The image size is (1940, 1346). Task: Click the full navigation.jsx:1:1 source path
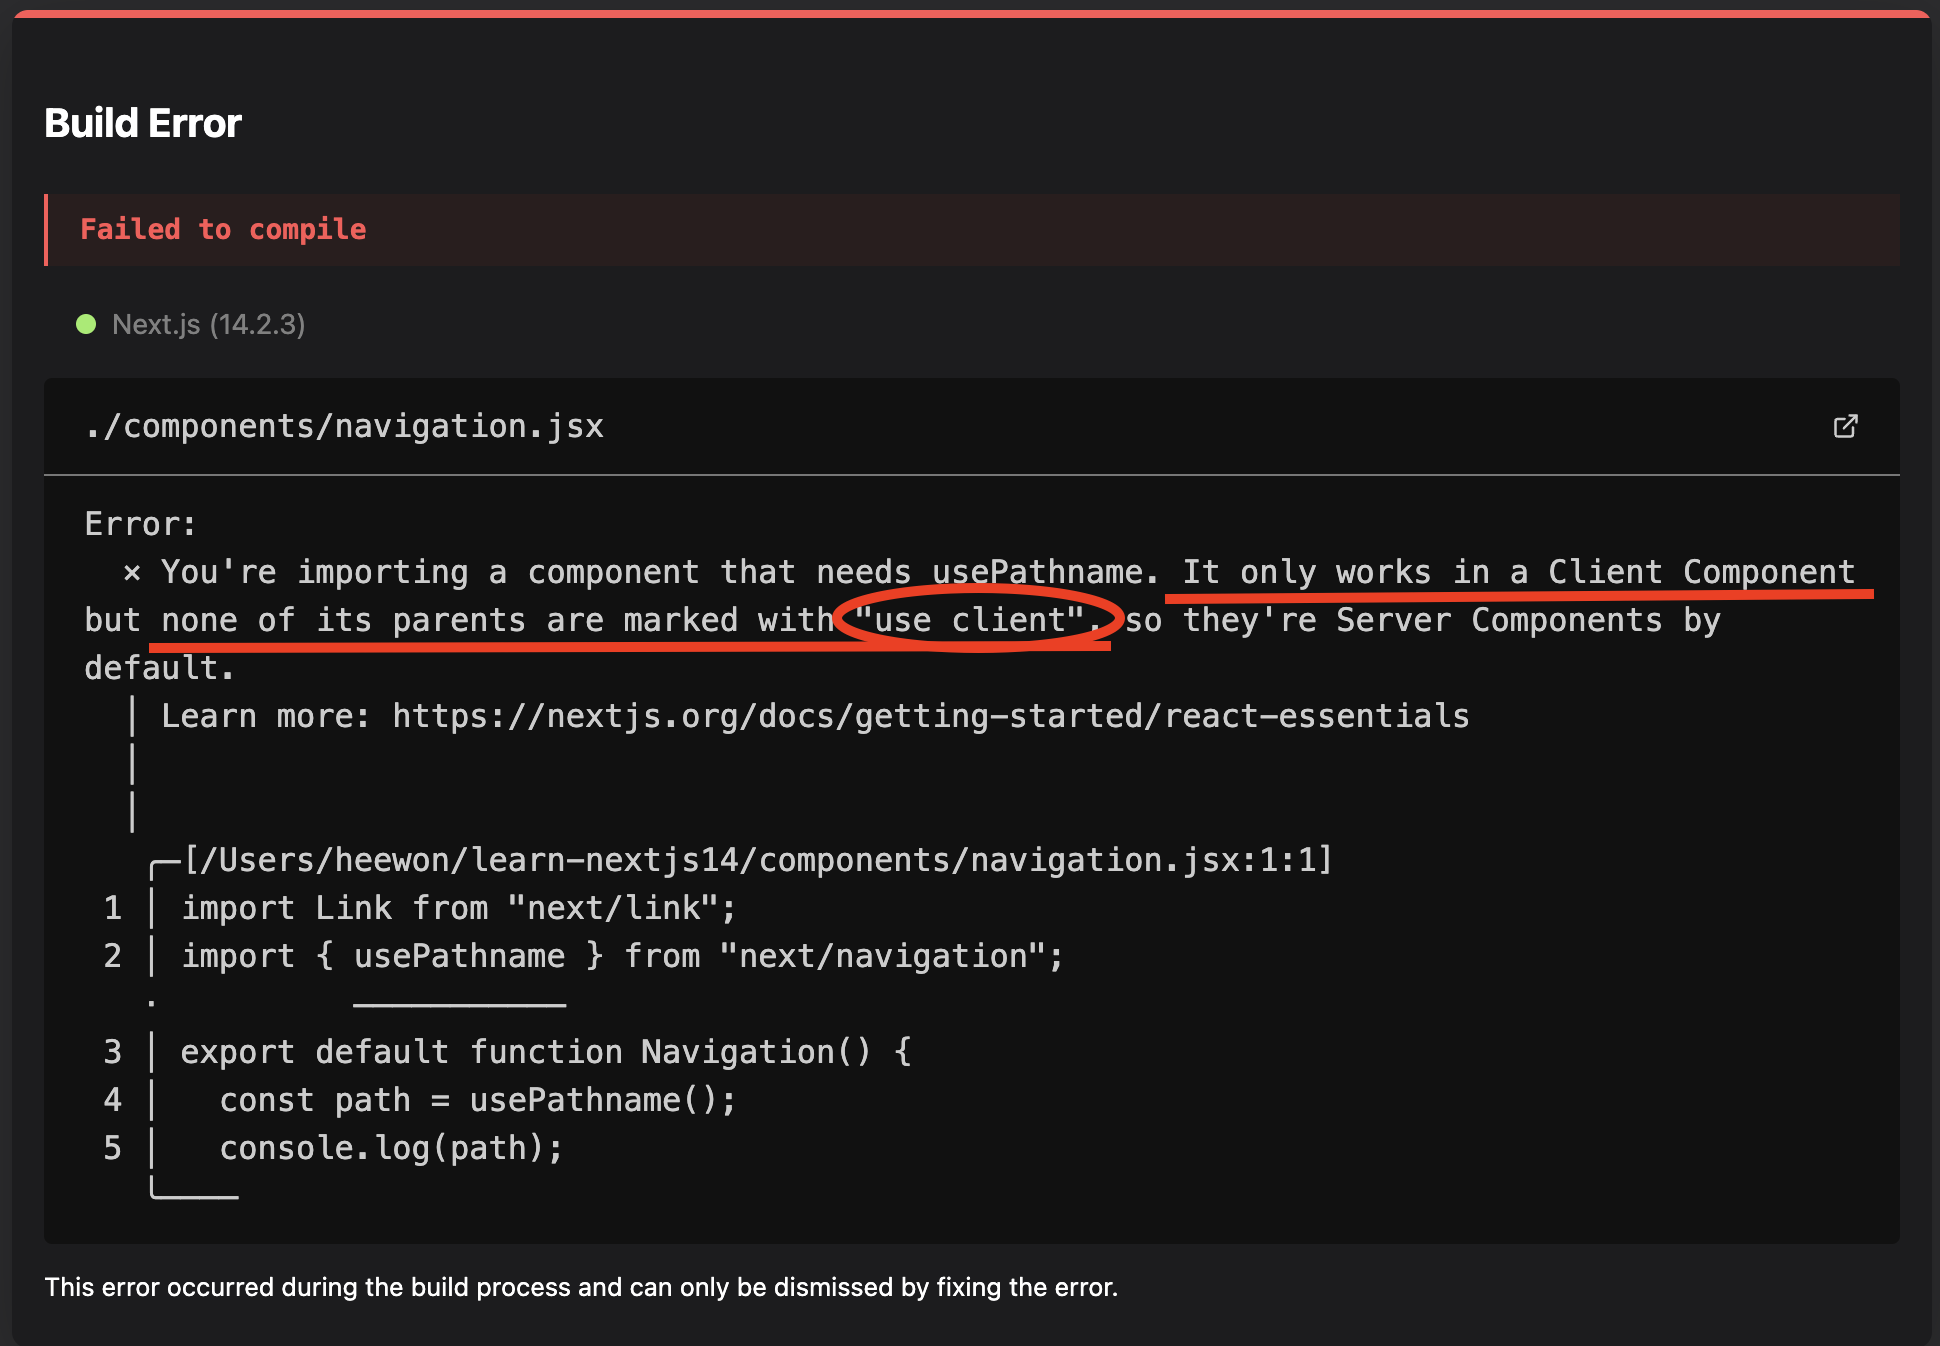pyautogui.click(x=758, y=860)
